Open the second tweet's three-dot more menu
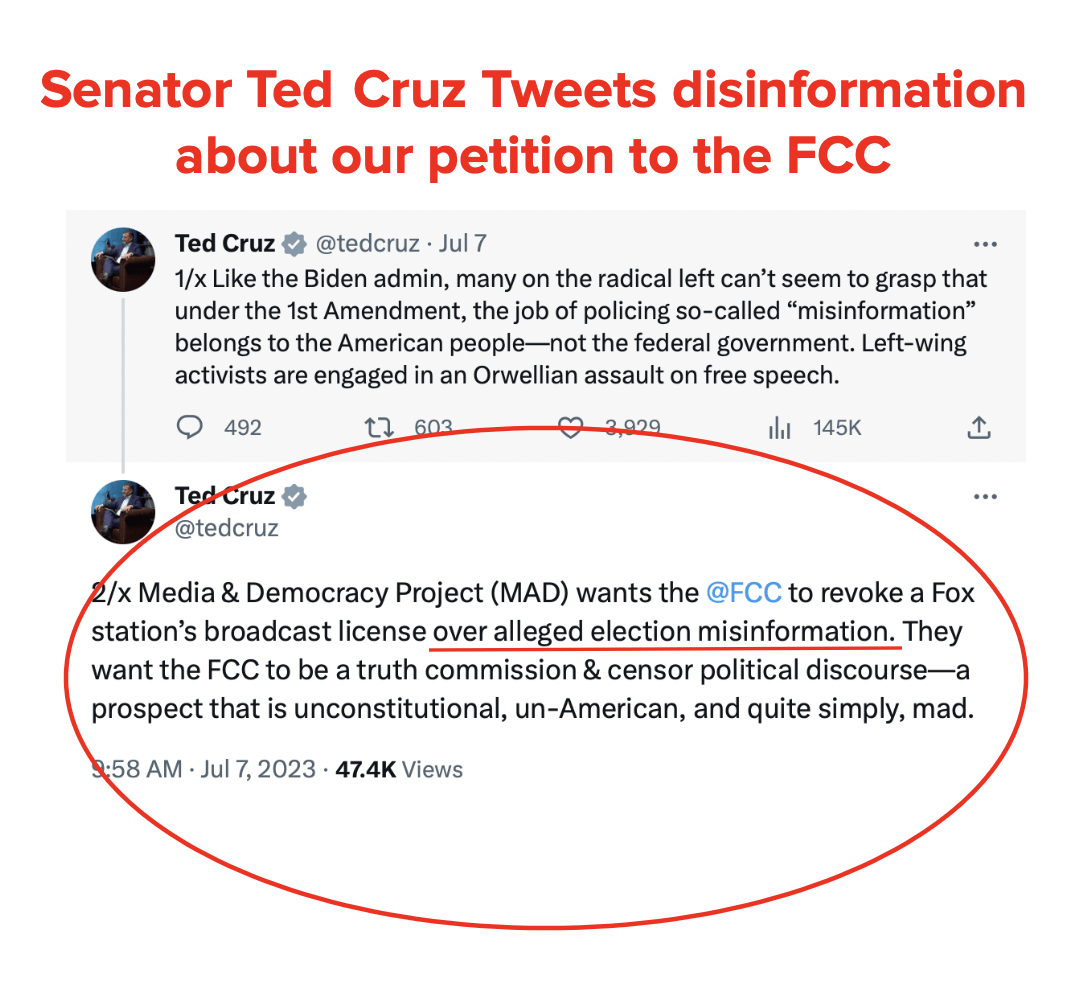Viewport: 1072px width, 1008px height. 985,496
